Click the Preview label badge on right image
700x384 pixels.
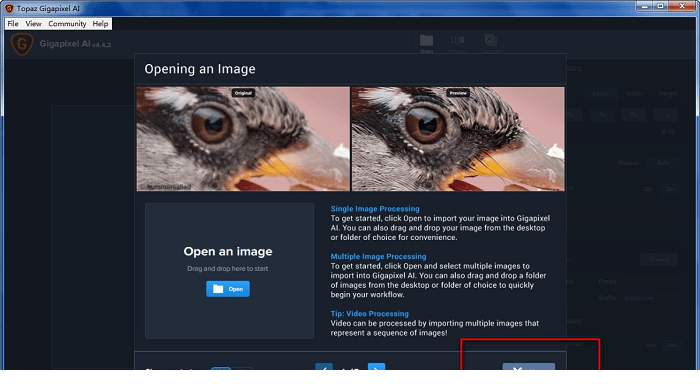coord(458,93)
